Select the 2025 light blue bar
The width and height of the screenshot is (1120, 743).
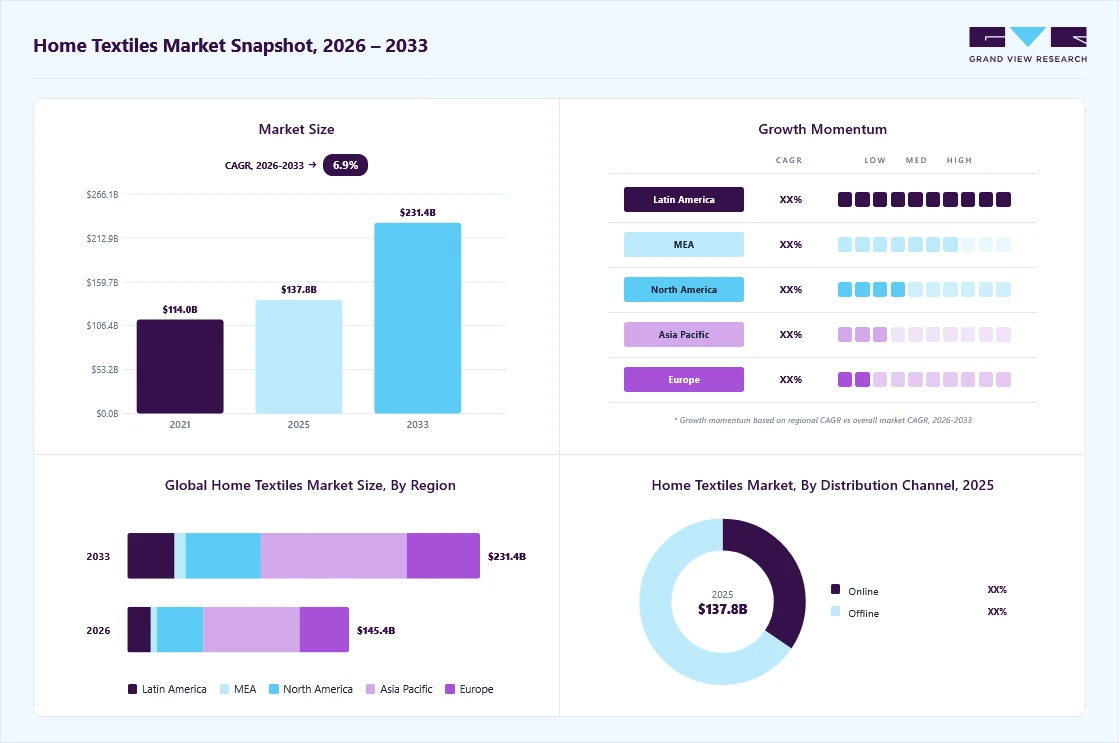299,356
